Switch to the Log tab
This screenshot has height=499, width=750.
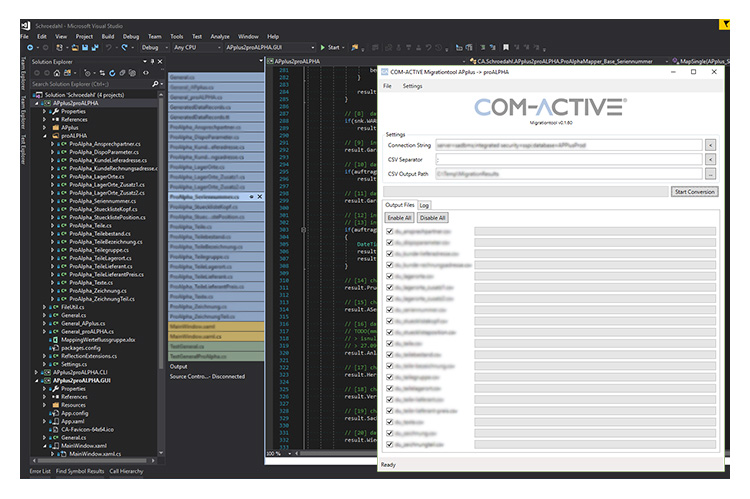point(424,205)
